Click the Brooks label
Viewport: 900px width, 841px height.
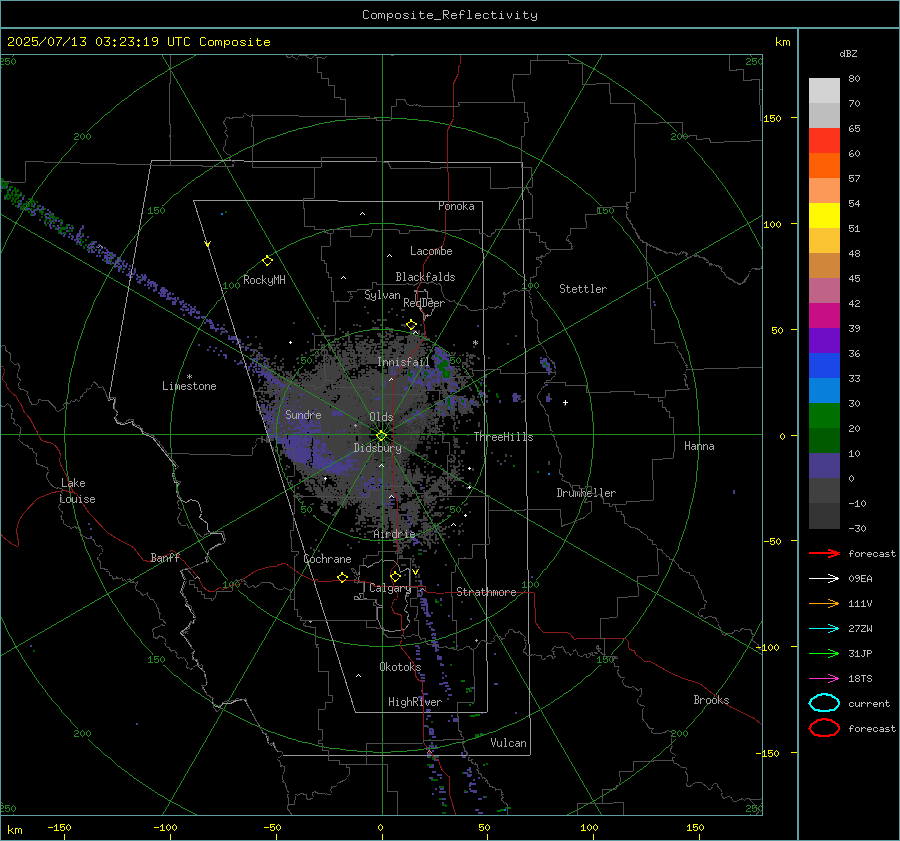(711, 700)
